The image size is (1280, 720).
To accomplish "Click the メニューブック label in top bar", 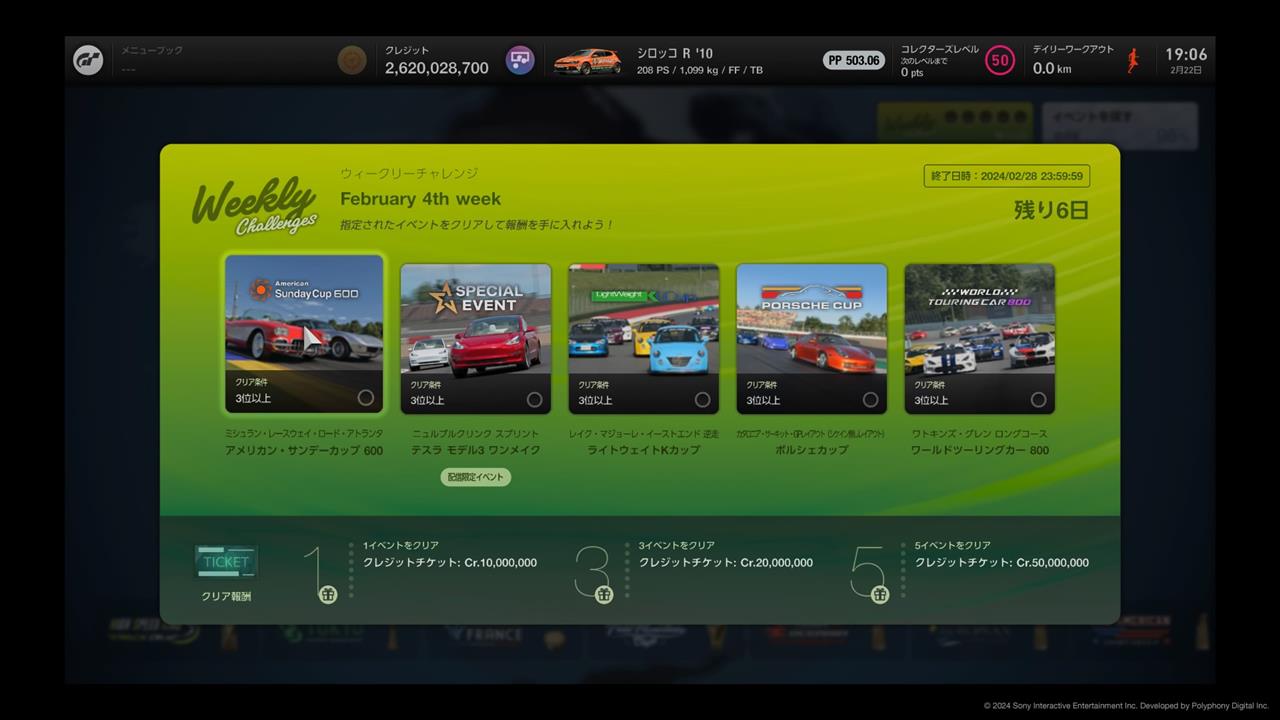I will coord(152,50).
